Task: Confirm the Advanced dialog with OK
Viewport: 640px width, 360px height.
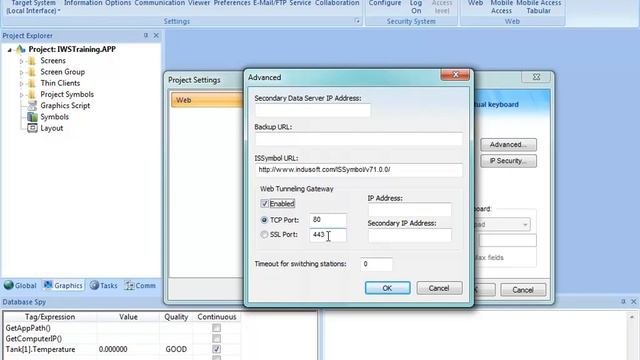Action: pos(387,288)
